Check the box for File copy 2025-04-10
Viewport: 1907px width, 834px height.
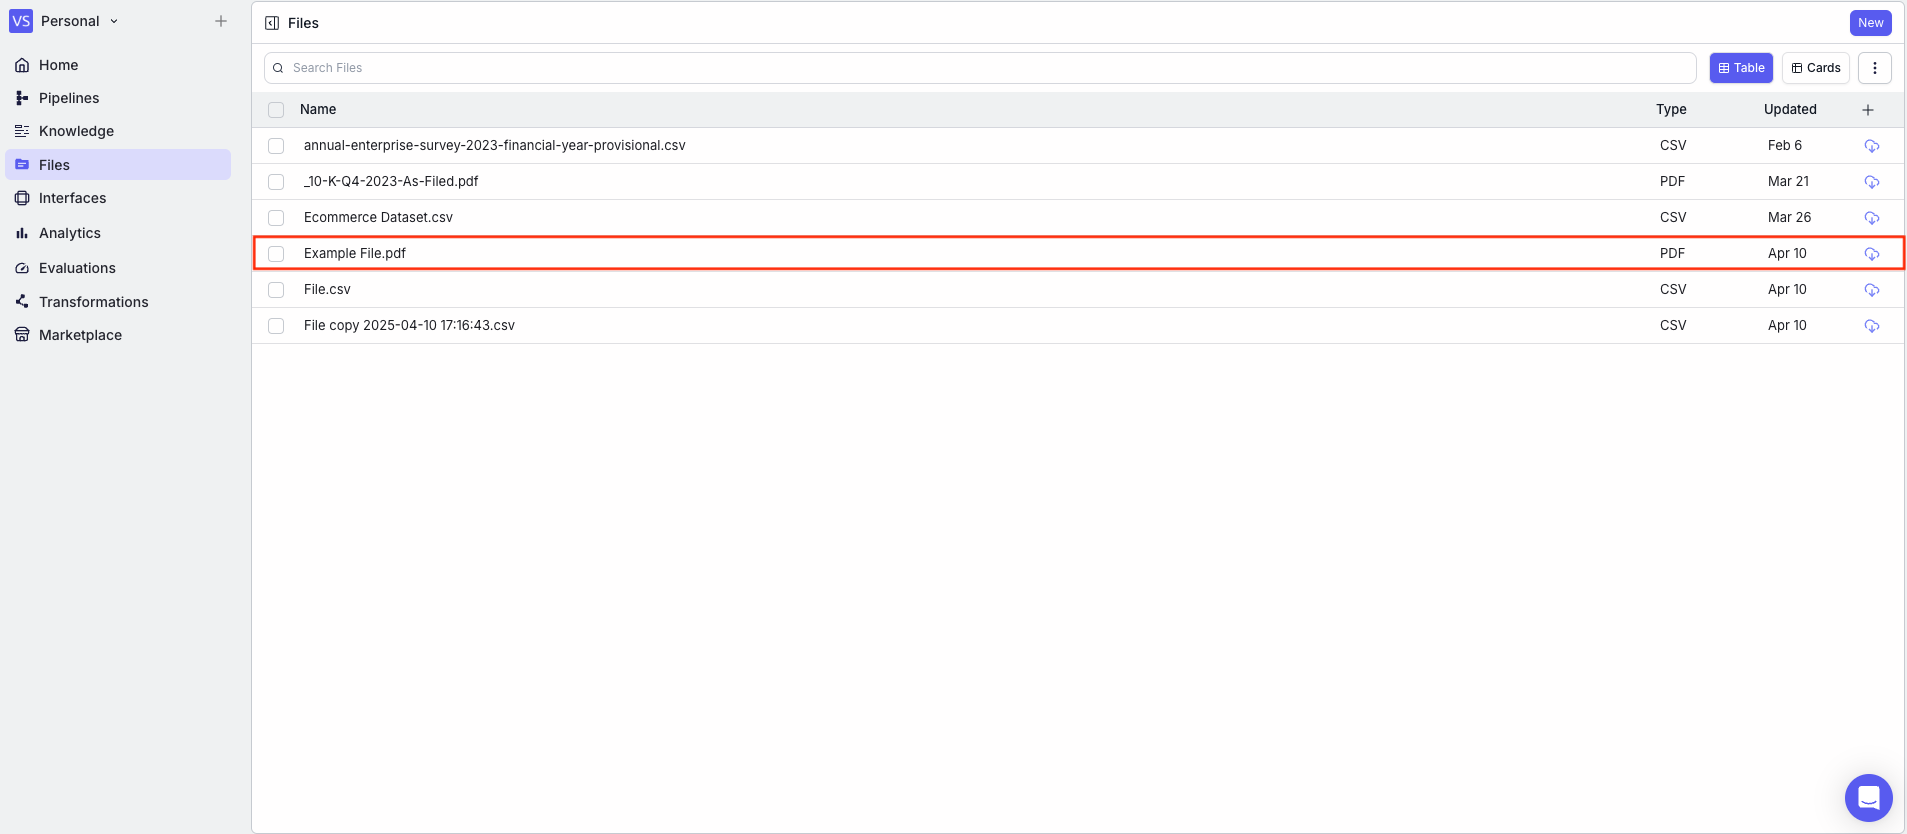[x=276, y=326]
